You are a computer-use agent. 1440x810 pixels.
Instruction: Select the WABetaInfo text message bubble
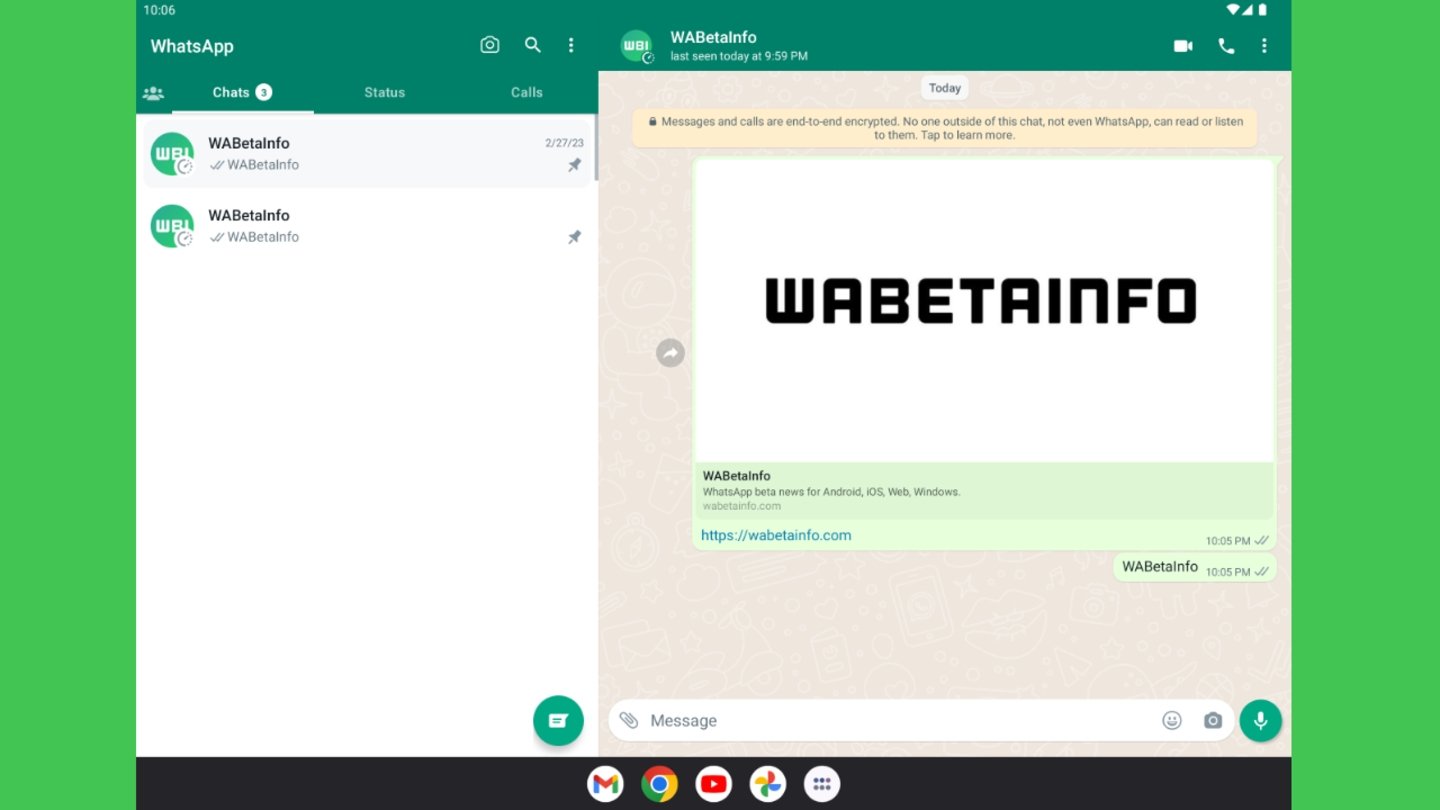pyautogui.click(x=1195, y=567)
